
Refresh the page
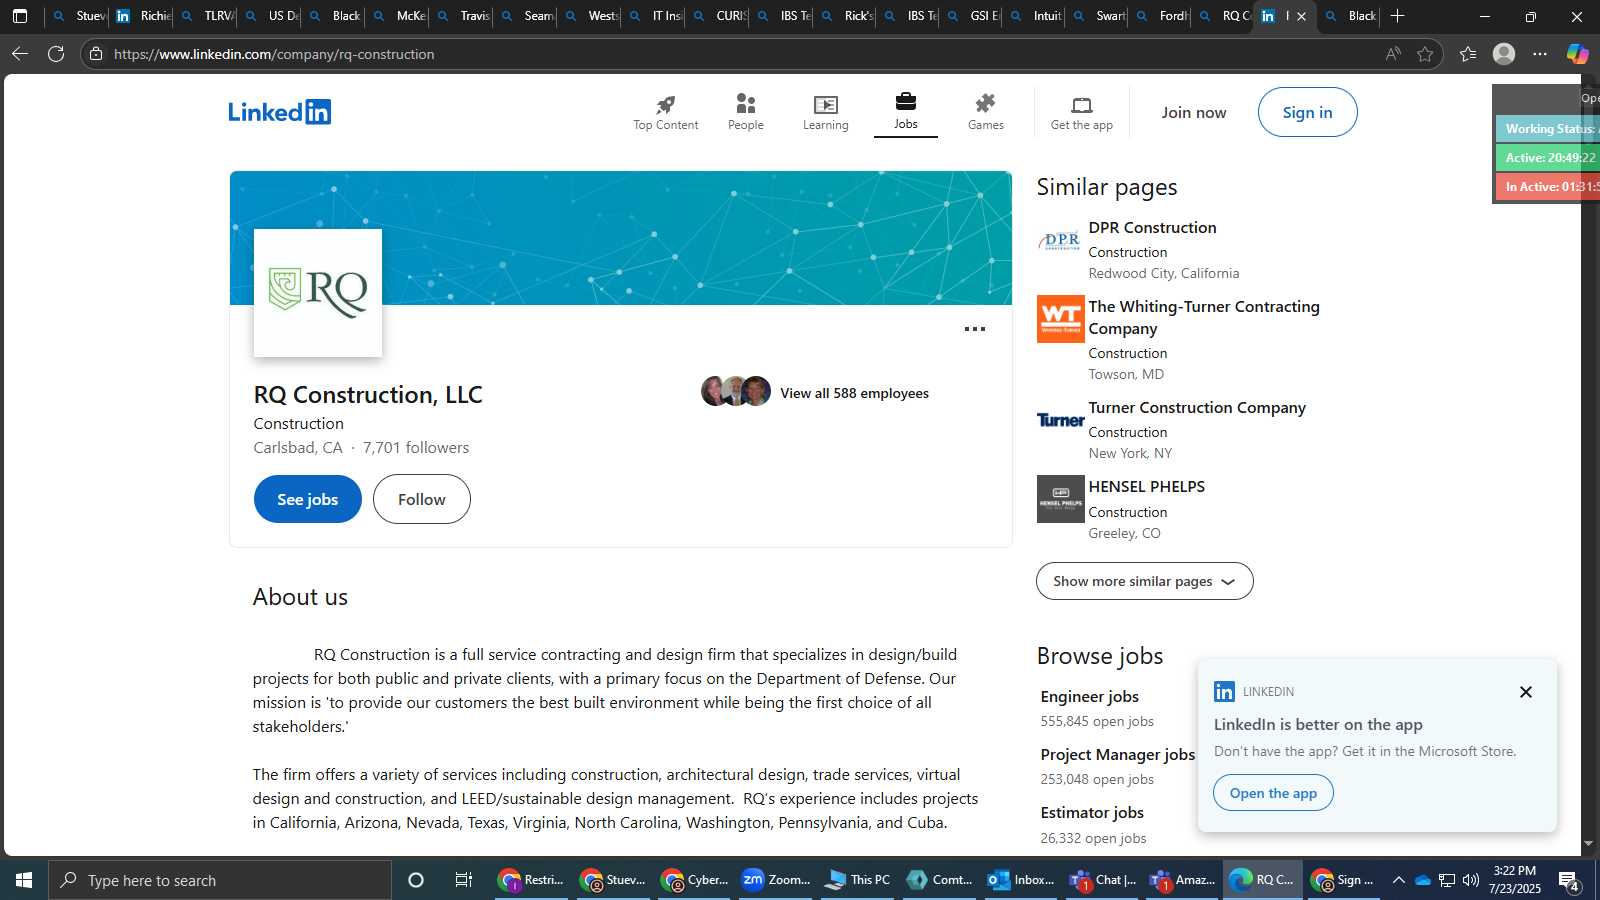[56, 54]
